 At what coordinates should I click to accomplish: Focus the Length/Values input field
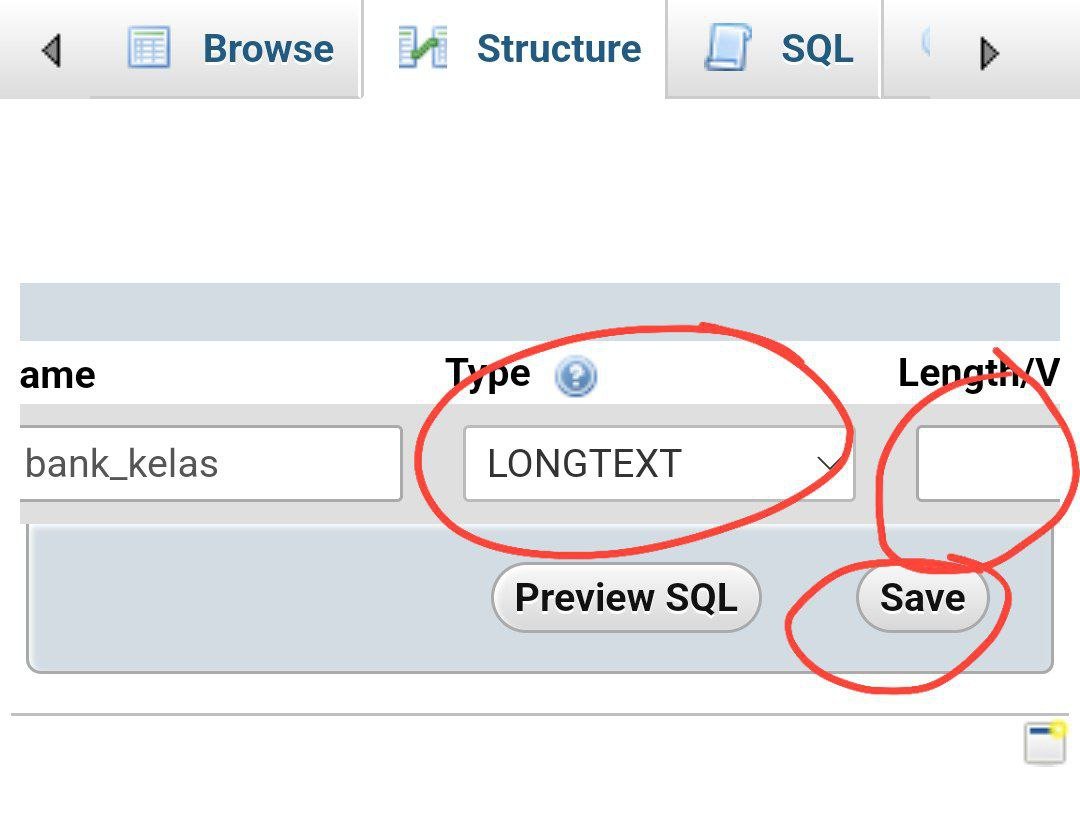[988, 464]
